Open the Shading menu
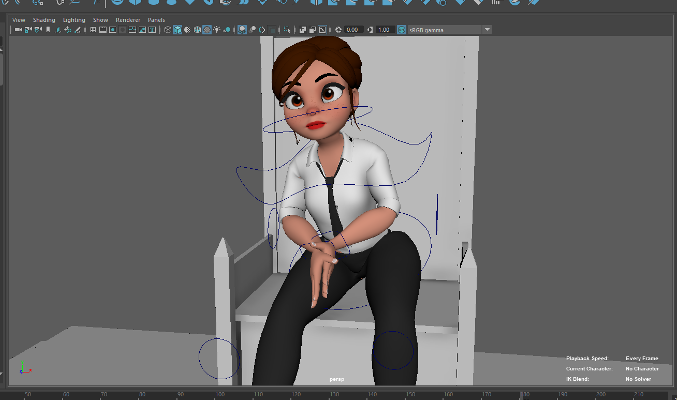Image resolution: width=677 pixels, height=400 pixels. (44, 19)
